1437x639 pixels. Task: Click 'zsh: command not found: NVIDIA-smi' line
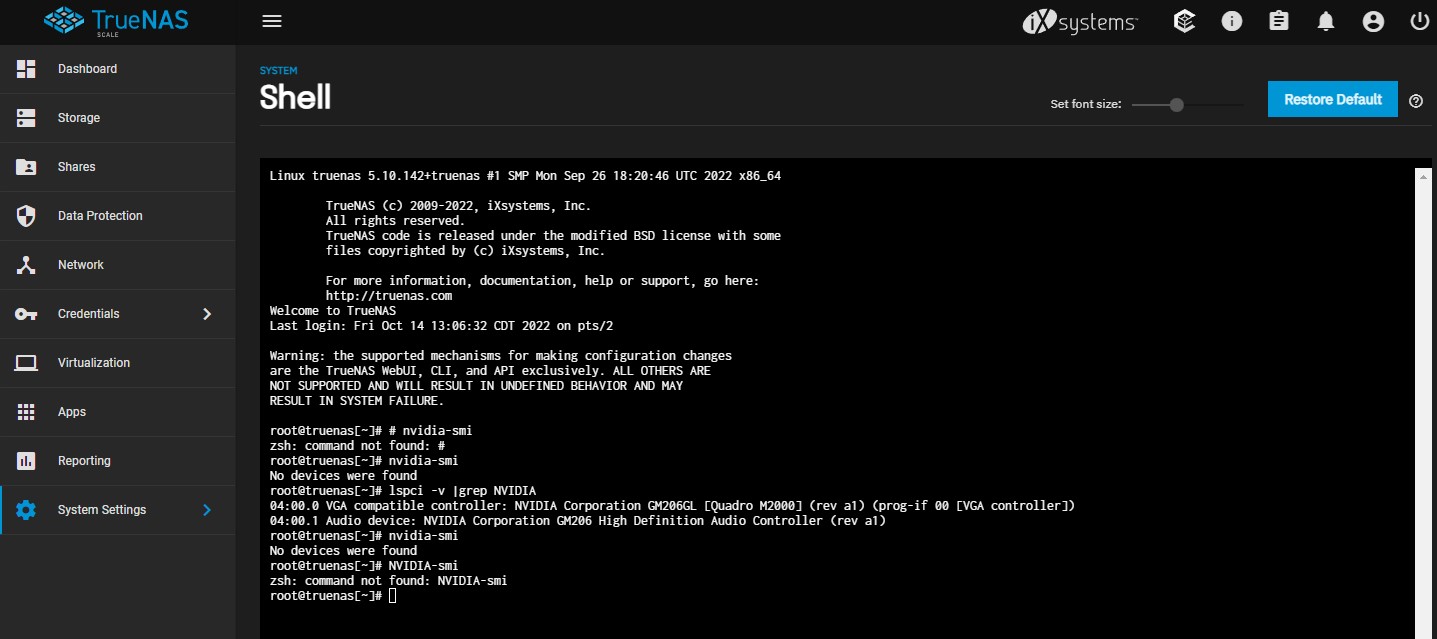[x=389, y=581]
